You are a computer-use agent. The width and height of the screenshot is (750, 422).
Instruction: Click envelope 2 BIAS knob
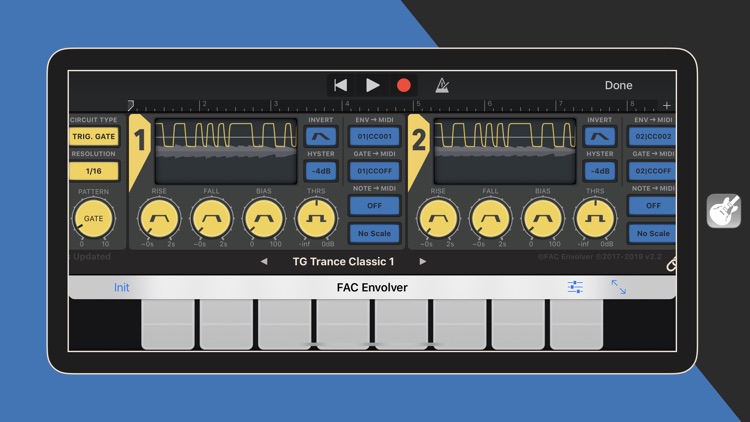click(x=543, y=219)
